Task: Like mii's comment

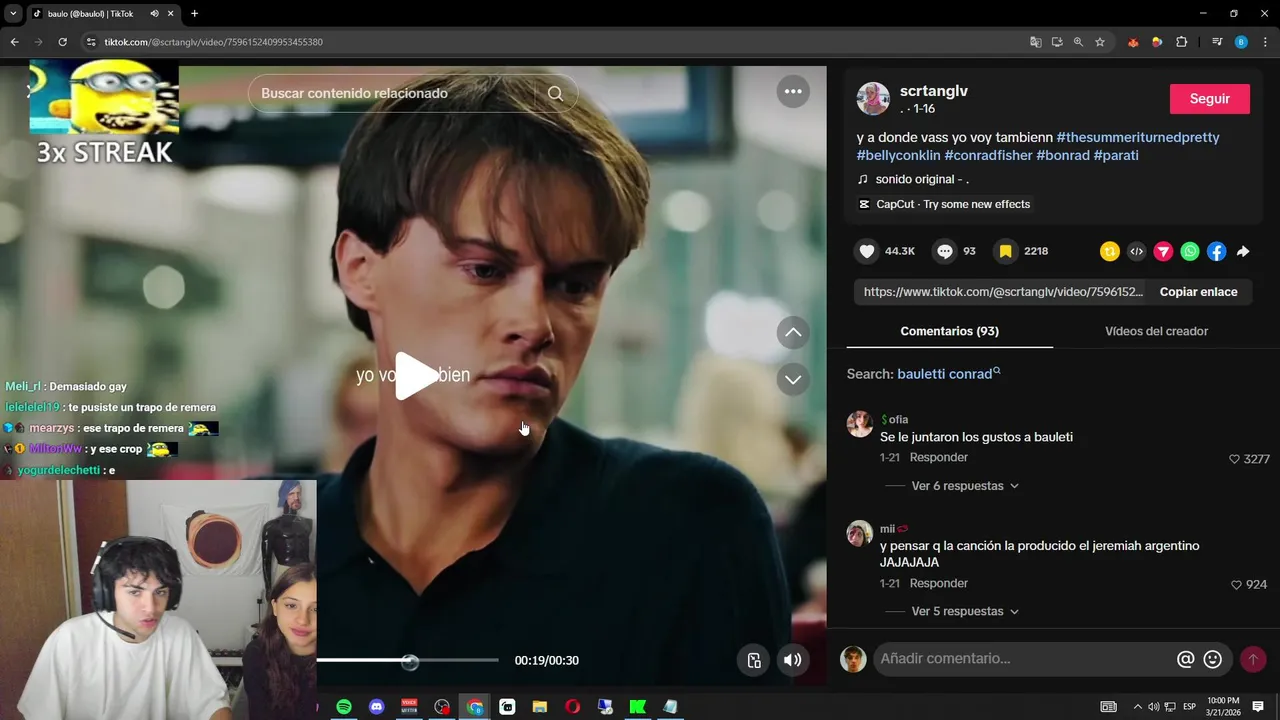Action: [x=1236, y=585]
